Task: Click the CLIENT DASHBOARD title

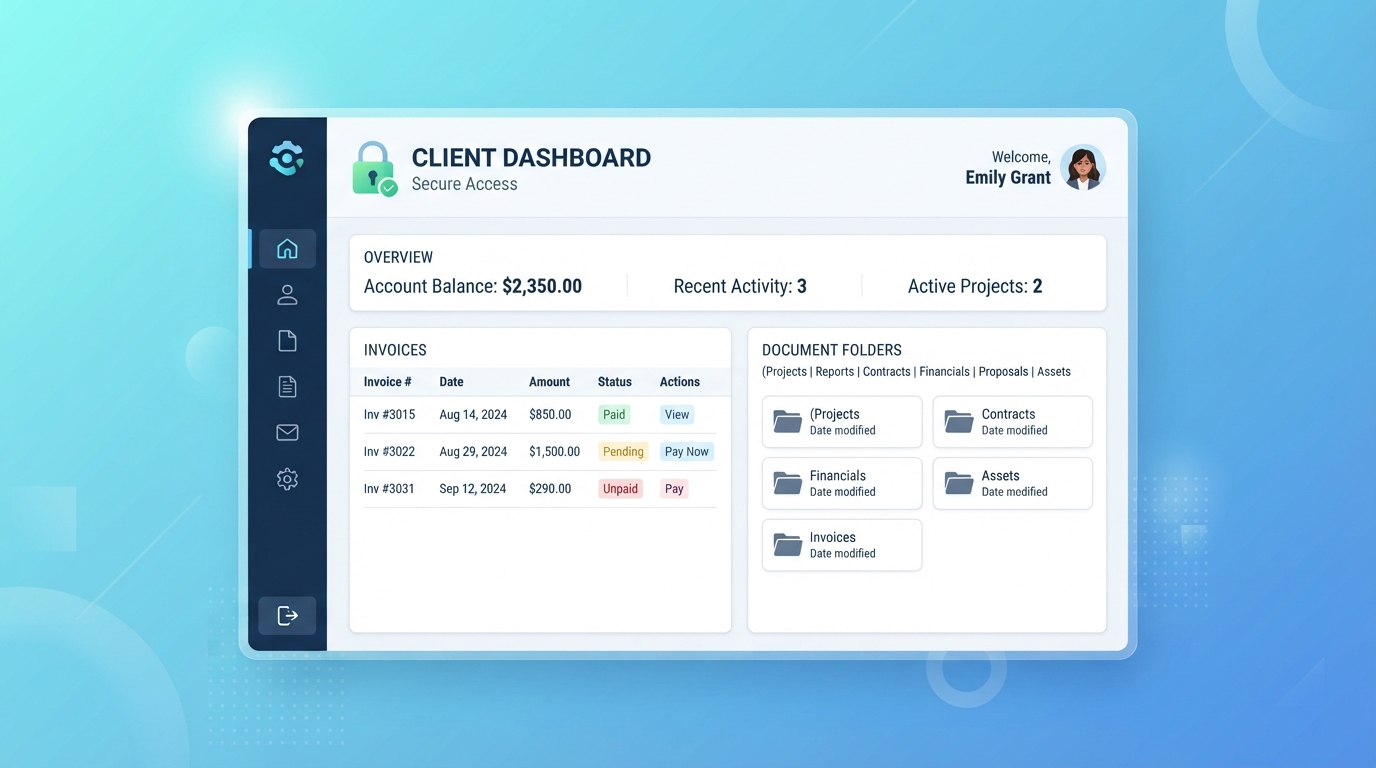Action: [531, 158]
